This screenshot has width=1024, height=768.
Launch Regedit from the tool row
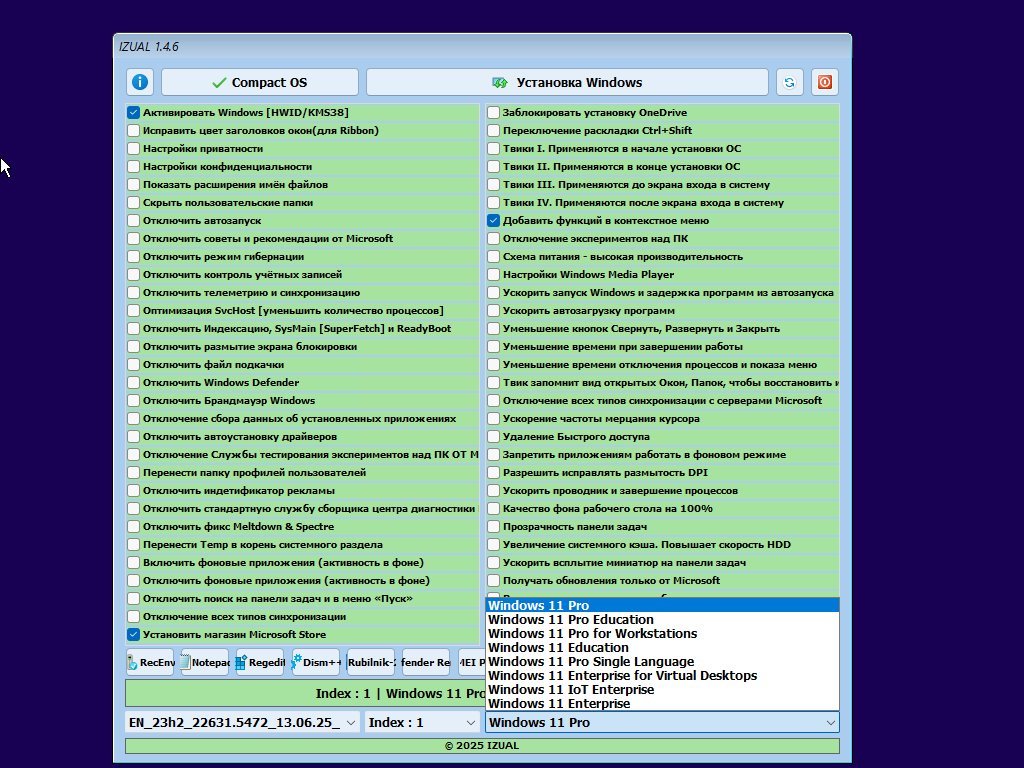pyautogui.click(x=261, y=662)
